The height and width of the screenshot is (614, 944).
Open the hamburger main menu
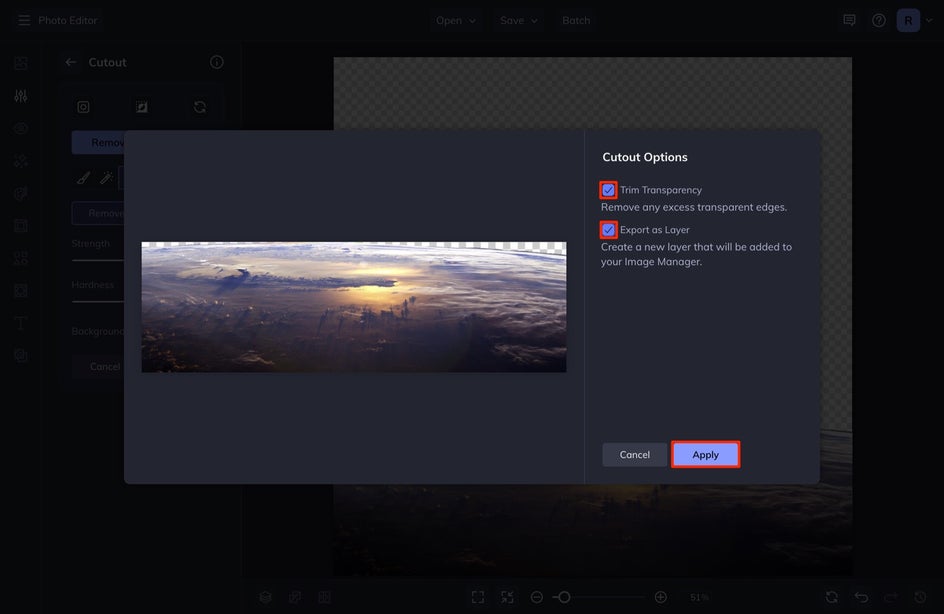(x=24, y=20)
